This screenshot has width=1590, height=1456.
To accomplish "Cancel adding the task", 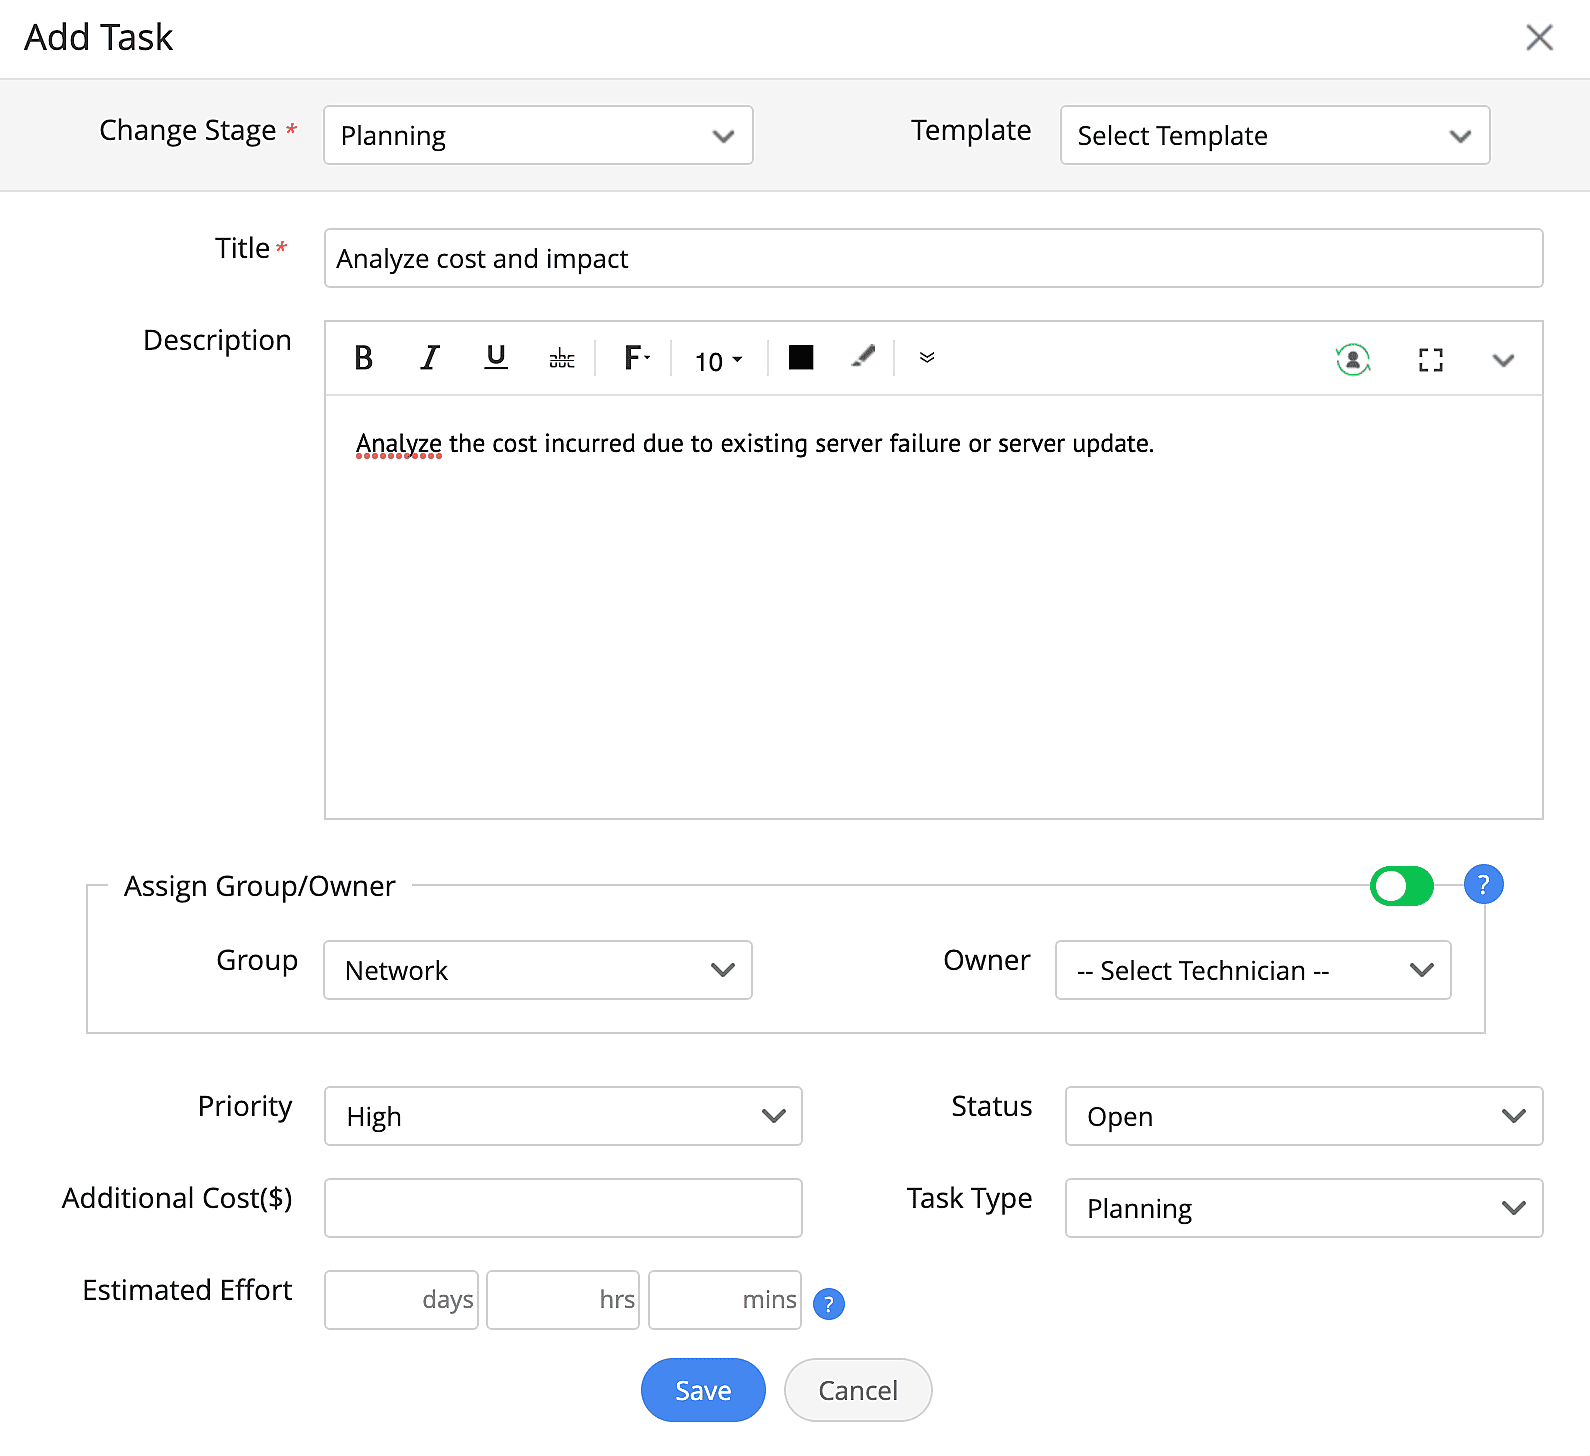I will [858, 1390].
